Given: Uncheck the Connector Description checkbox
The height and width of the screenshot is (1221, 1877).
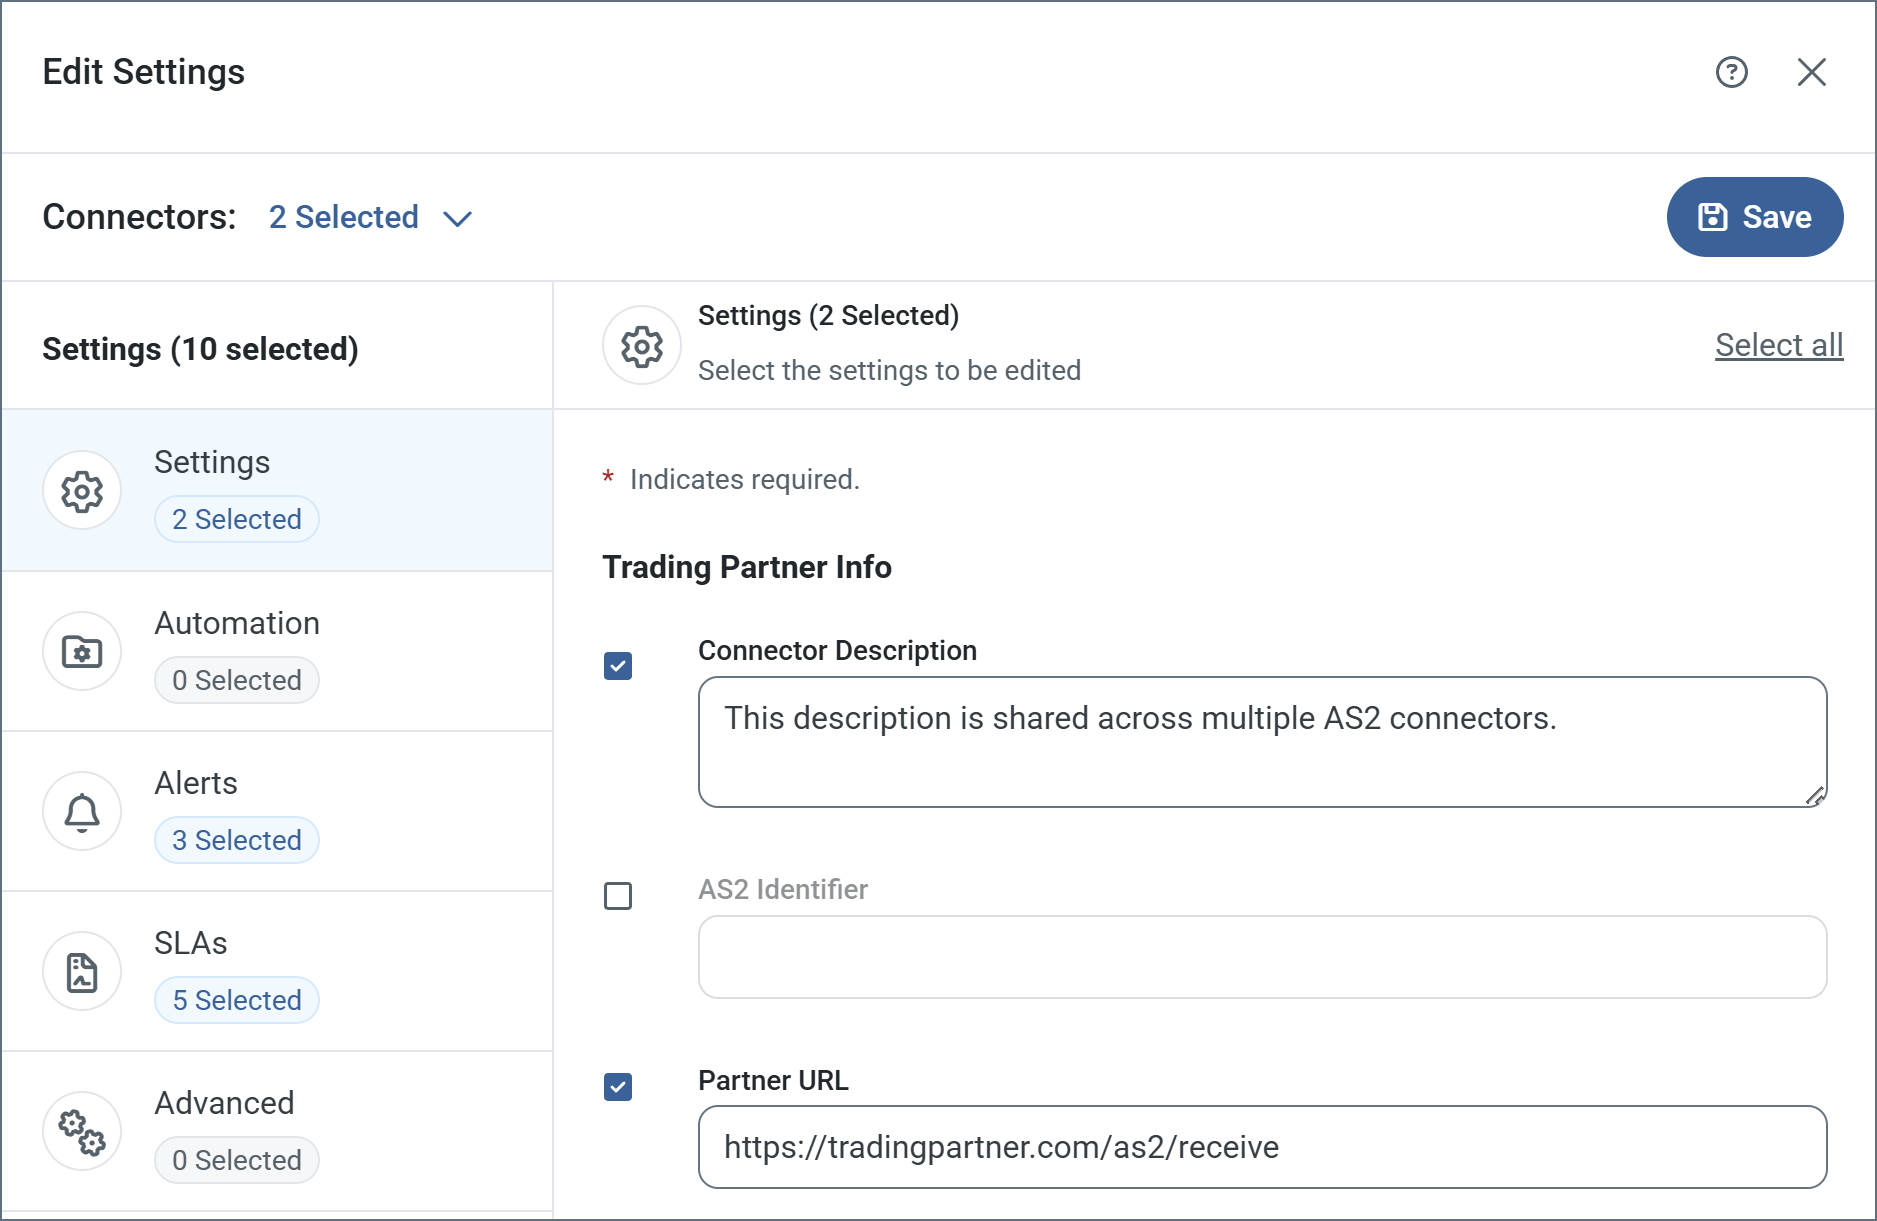Looking at the screenshot, I should 618,666.
